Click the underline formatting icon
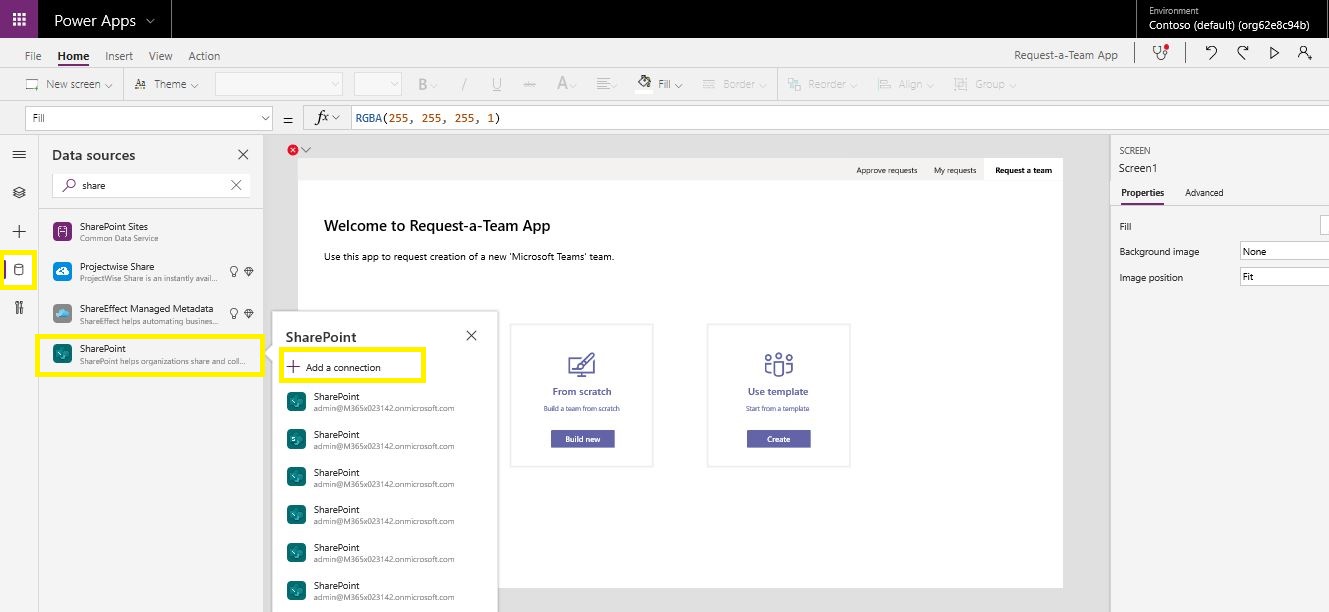The width and height of the screenshot is (1329, 612). pyautogui.click(x=497, y=84)
